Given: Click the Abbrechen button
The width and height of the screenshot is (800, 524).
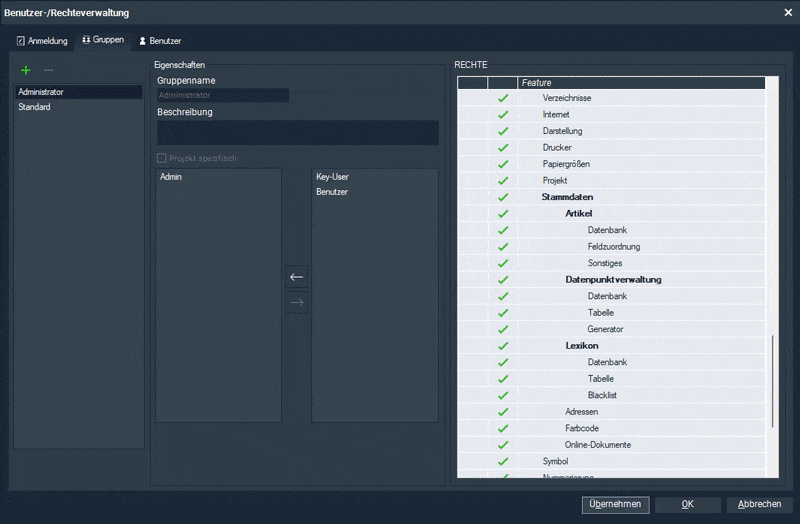Looking at the screenshot, I should (x=760, y=504).
